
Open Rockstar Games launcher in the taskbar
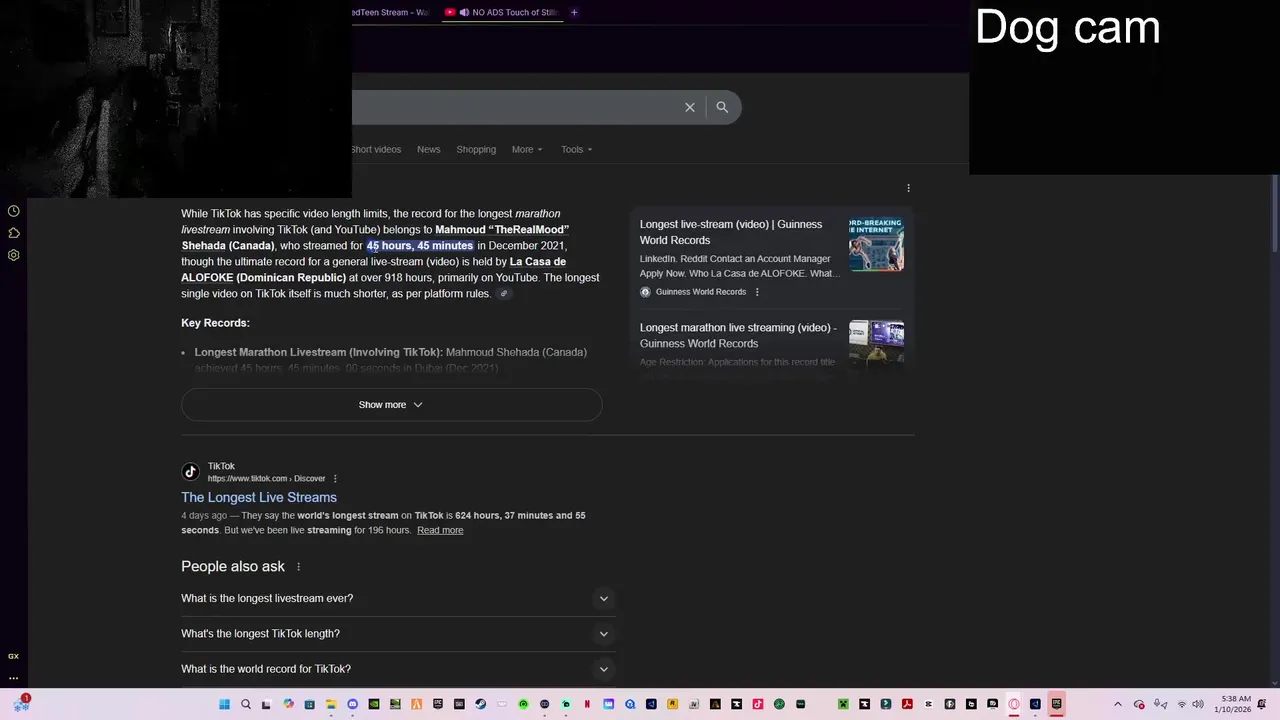click(x=672, y=704)
